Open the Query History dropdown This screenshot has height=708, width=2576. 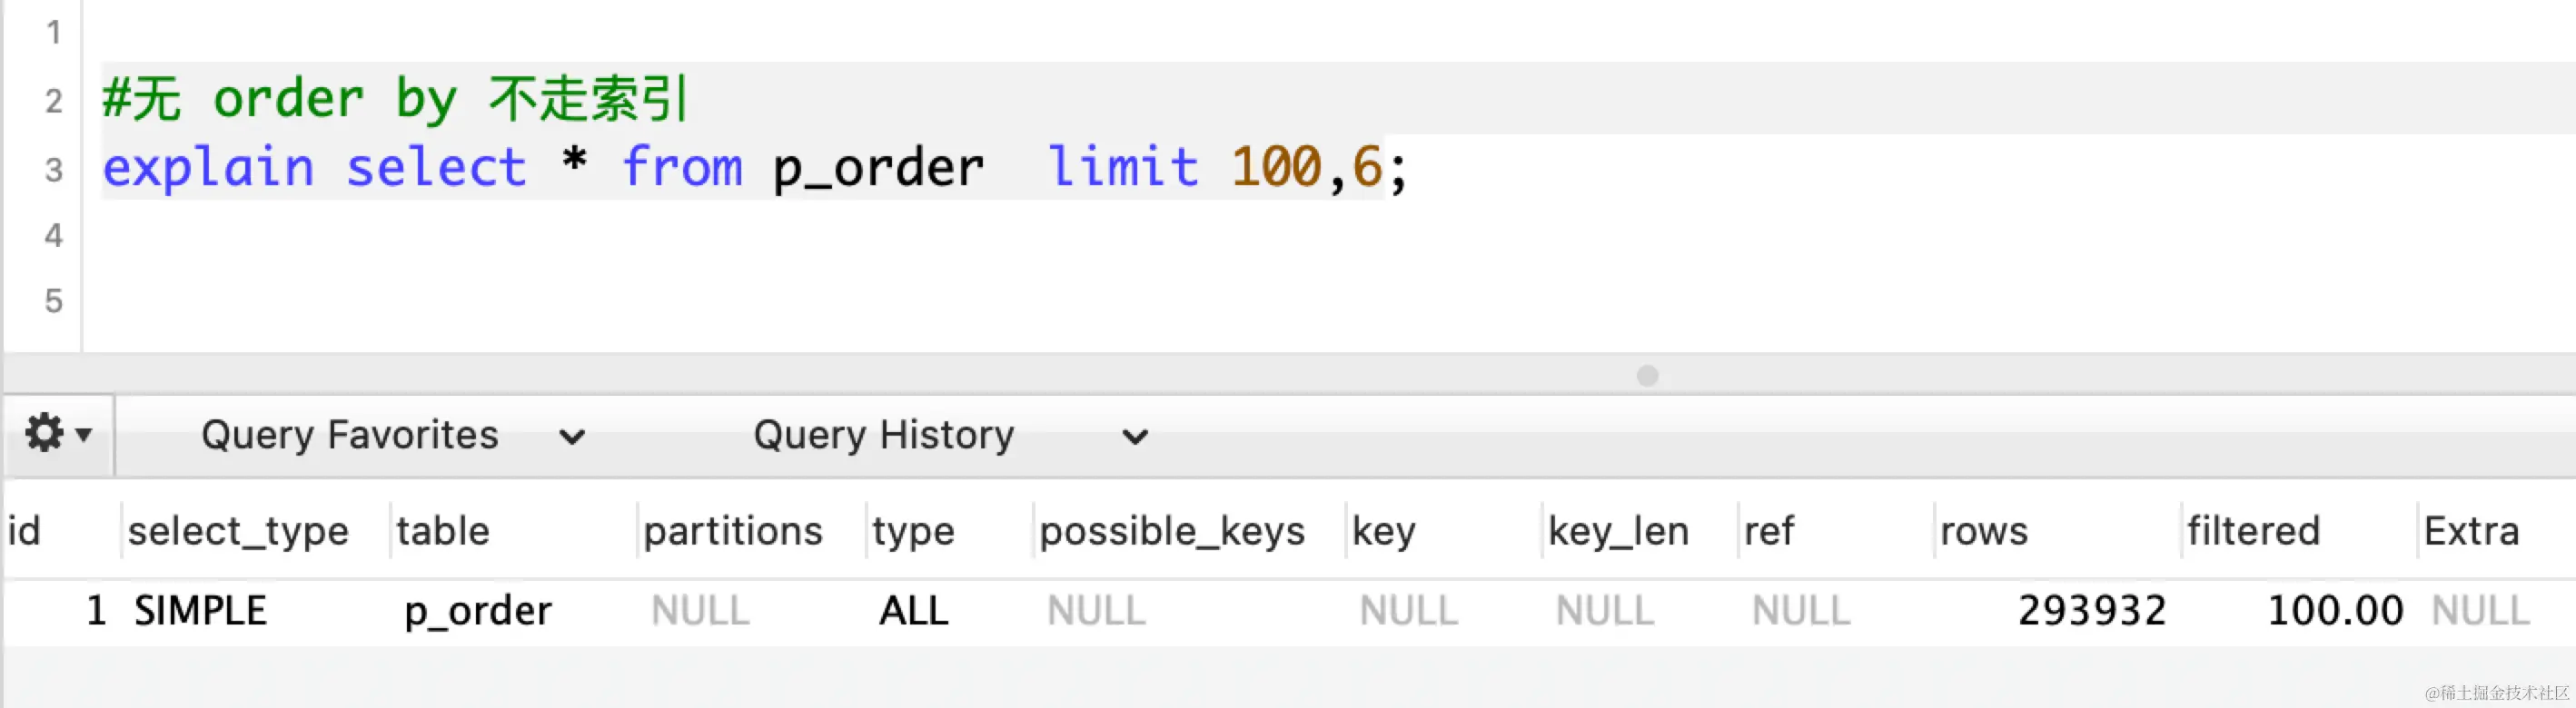pos(949,436)
